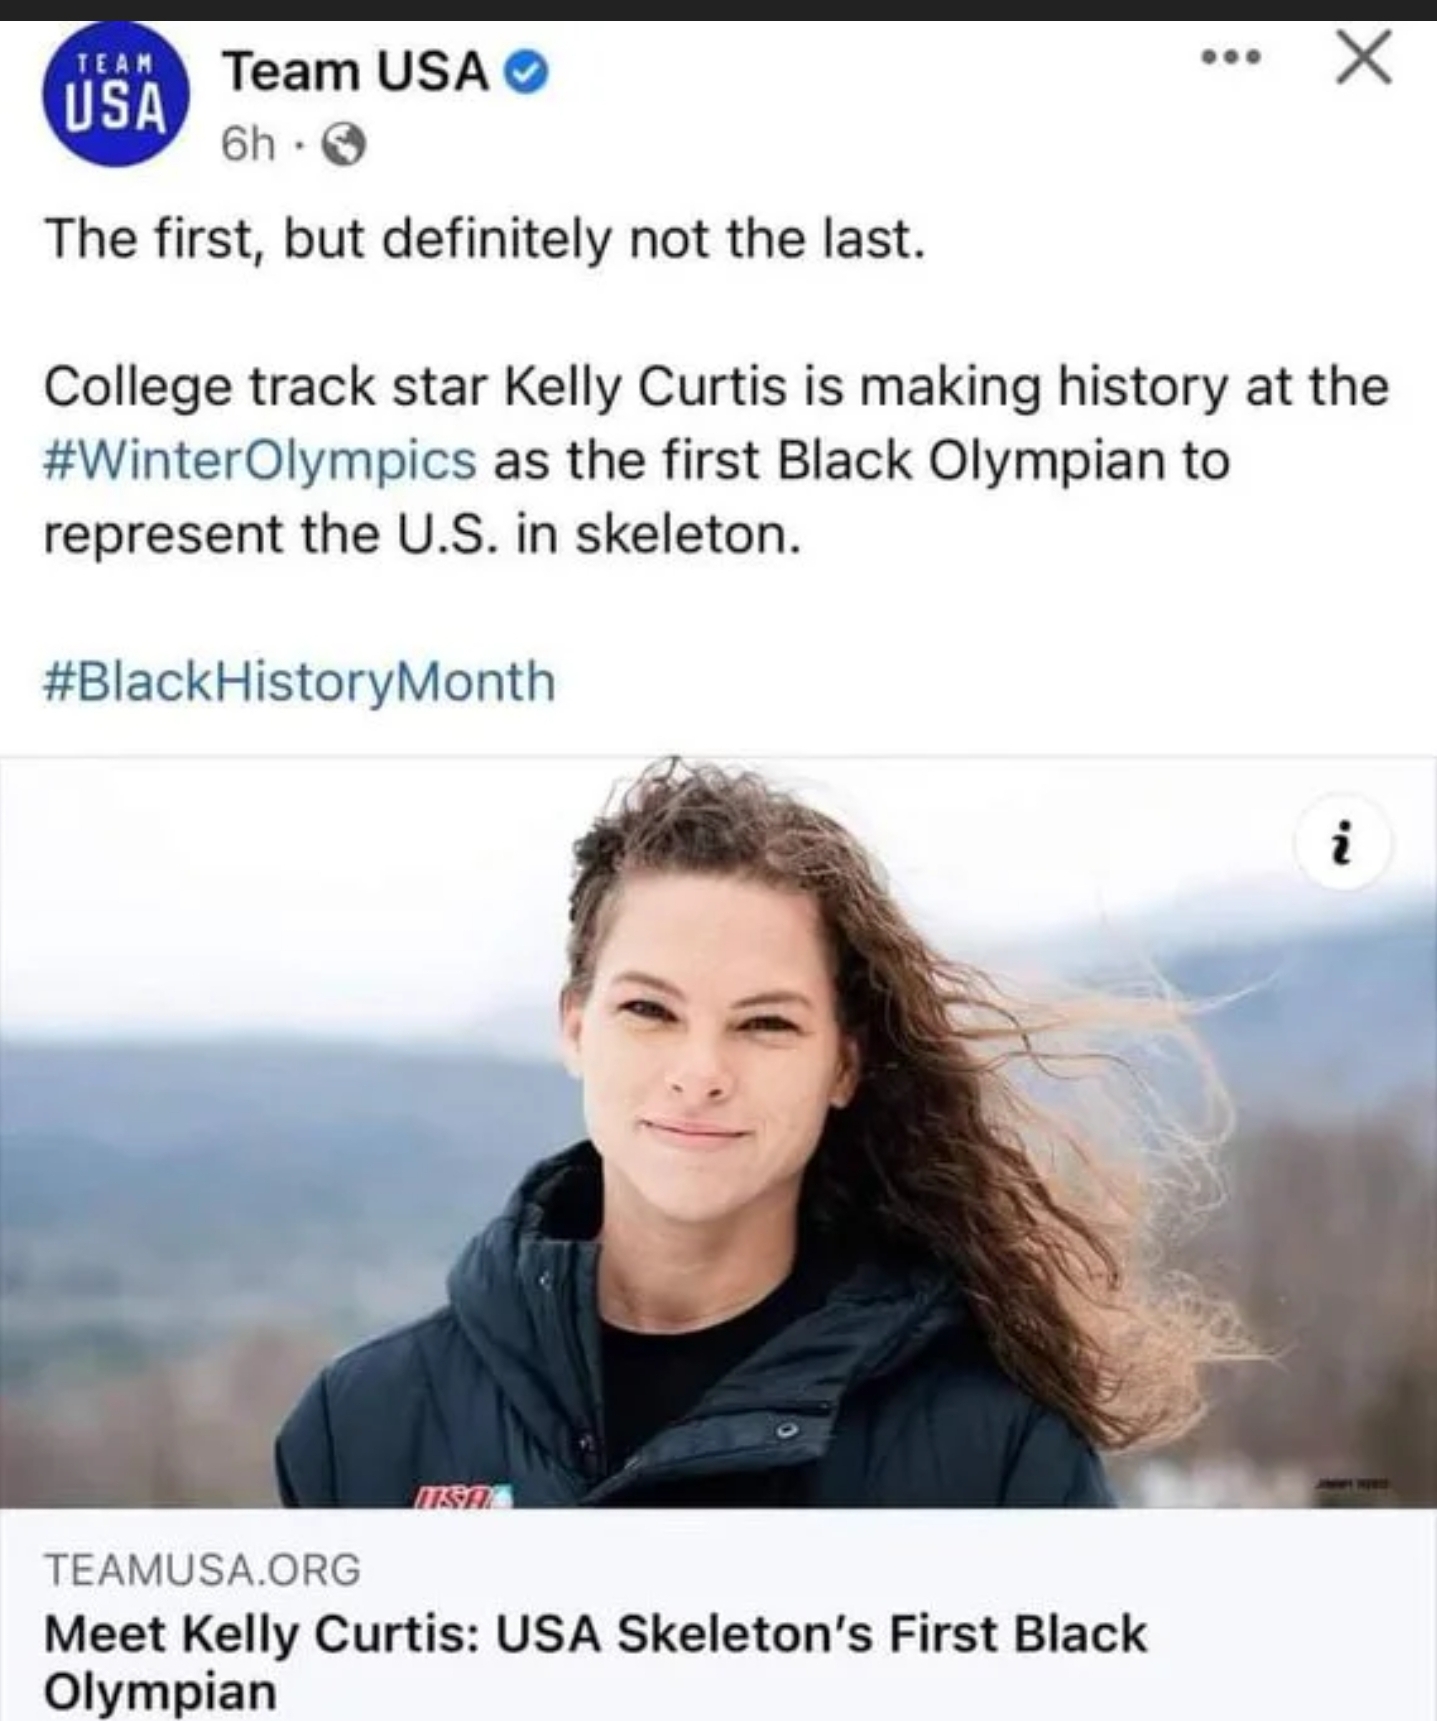Click the USA logo on the jacket

457,1497
